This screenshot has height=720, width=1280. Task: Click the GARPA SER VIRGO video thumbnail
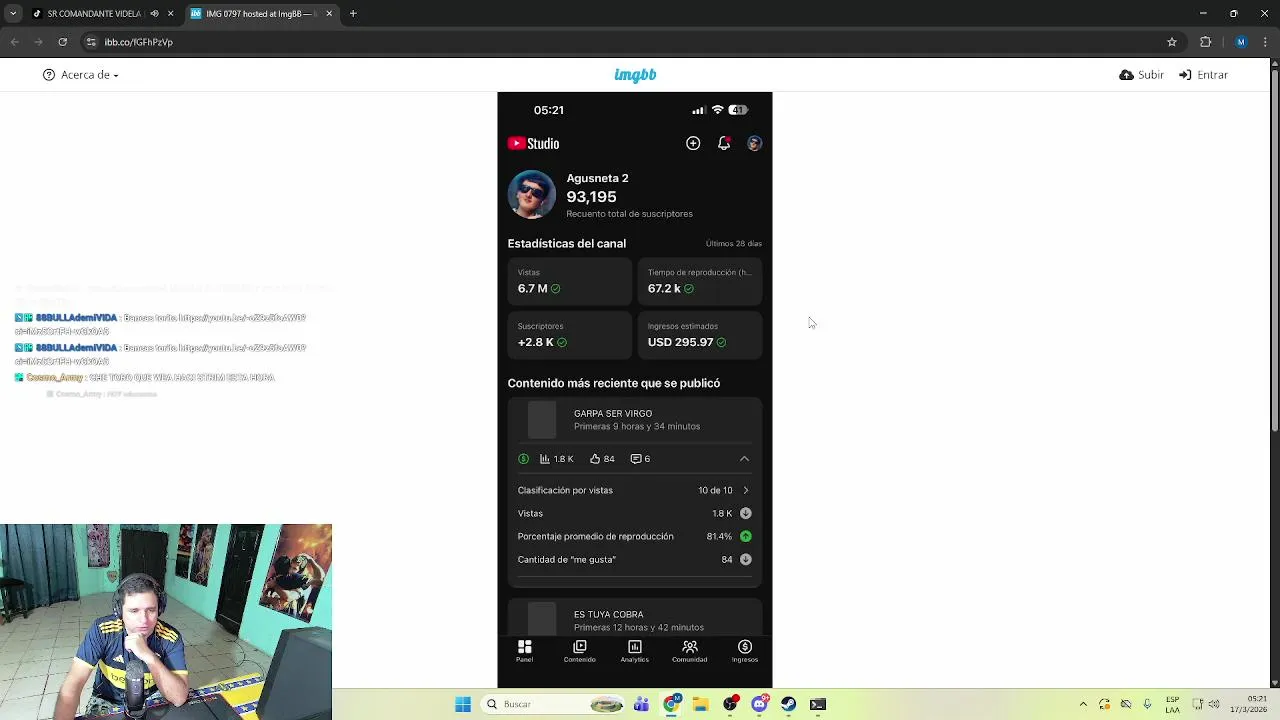[541, 420]
